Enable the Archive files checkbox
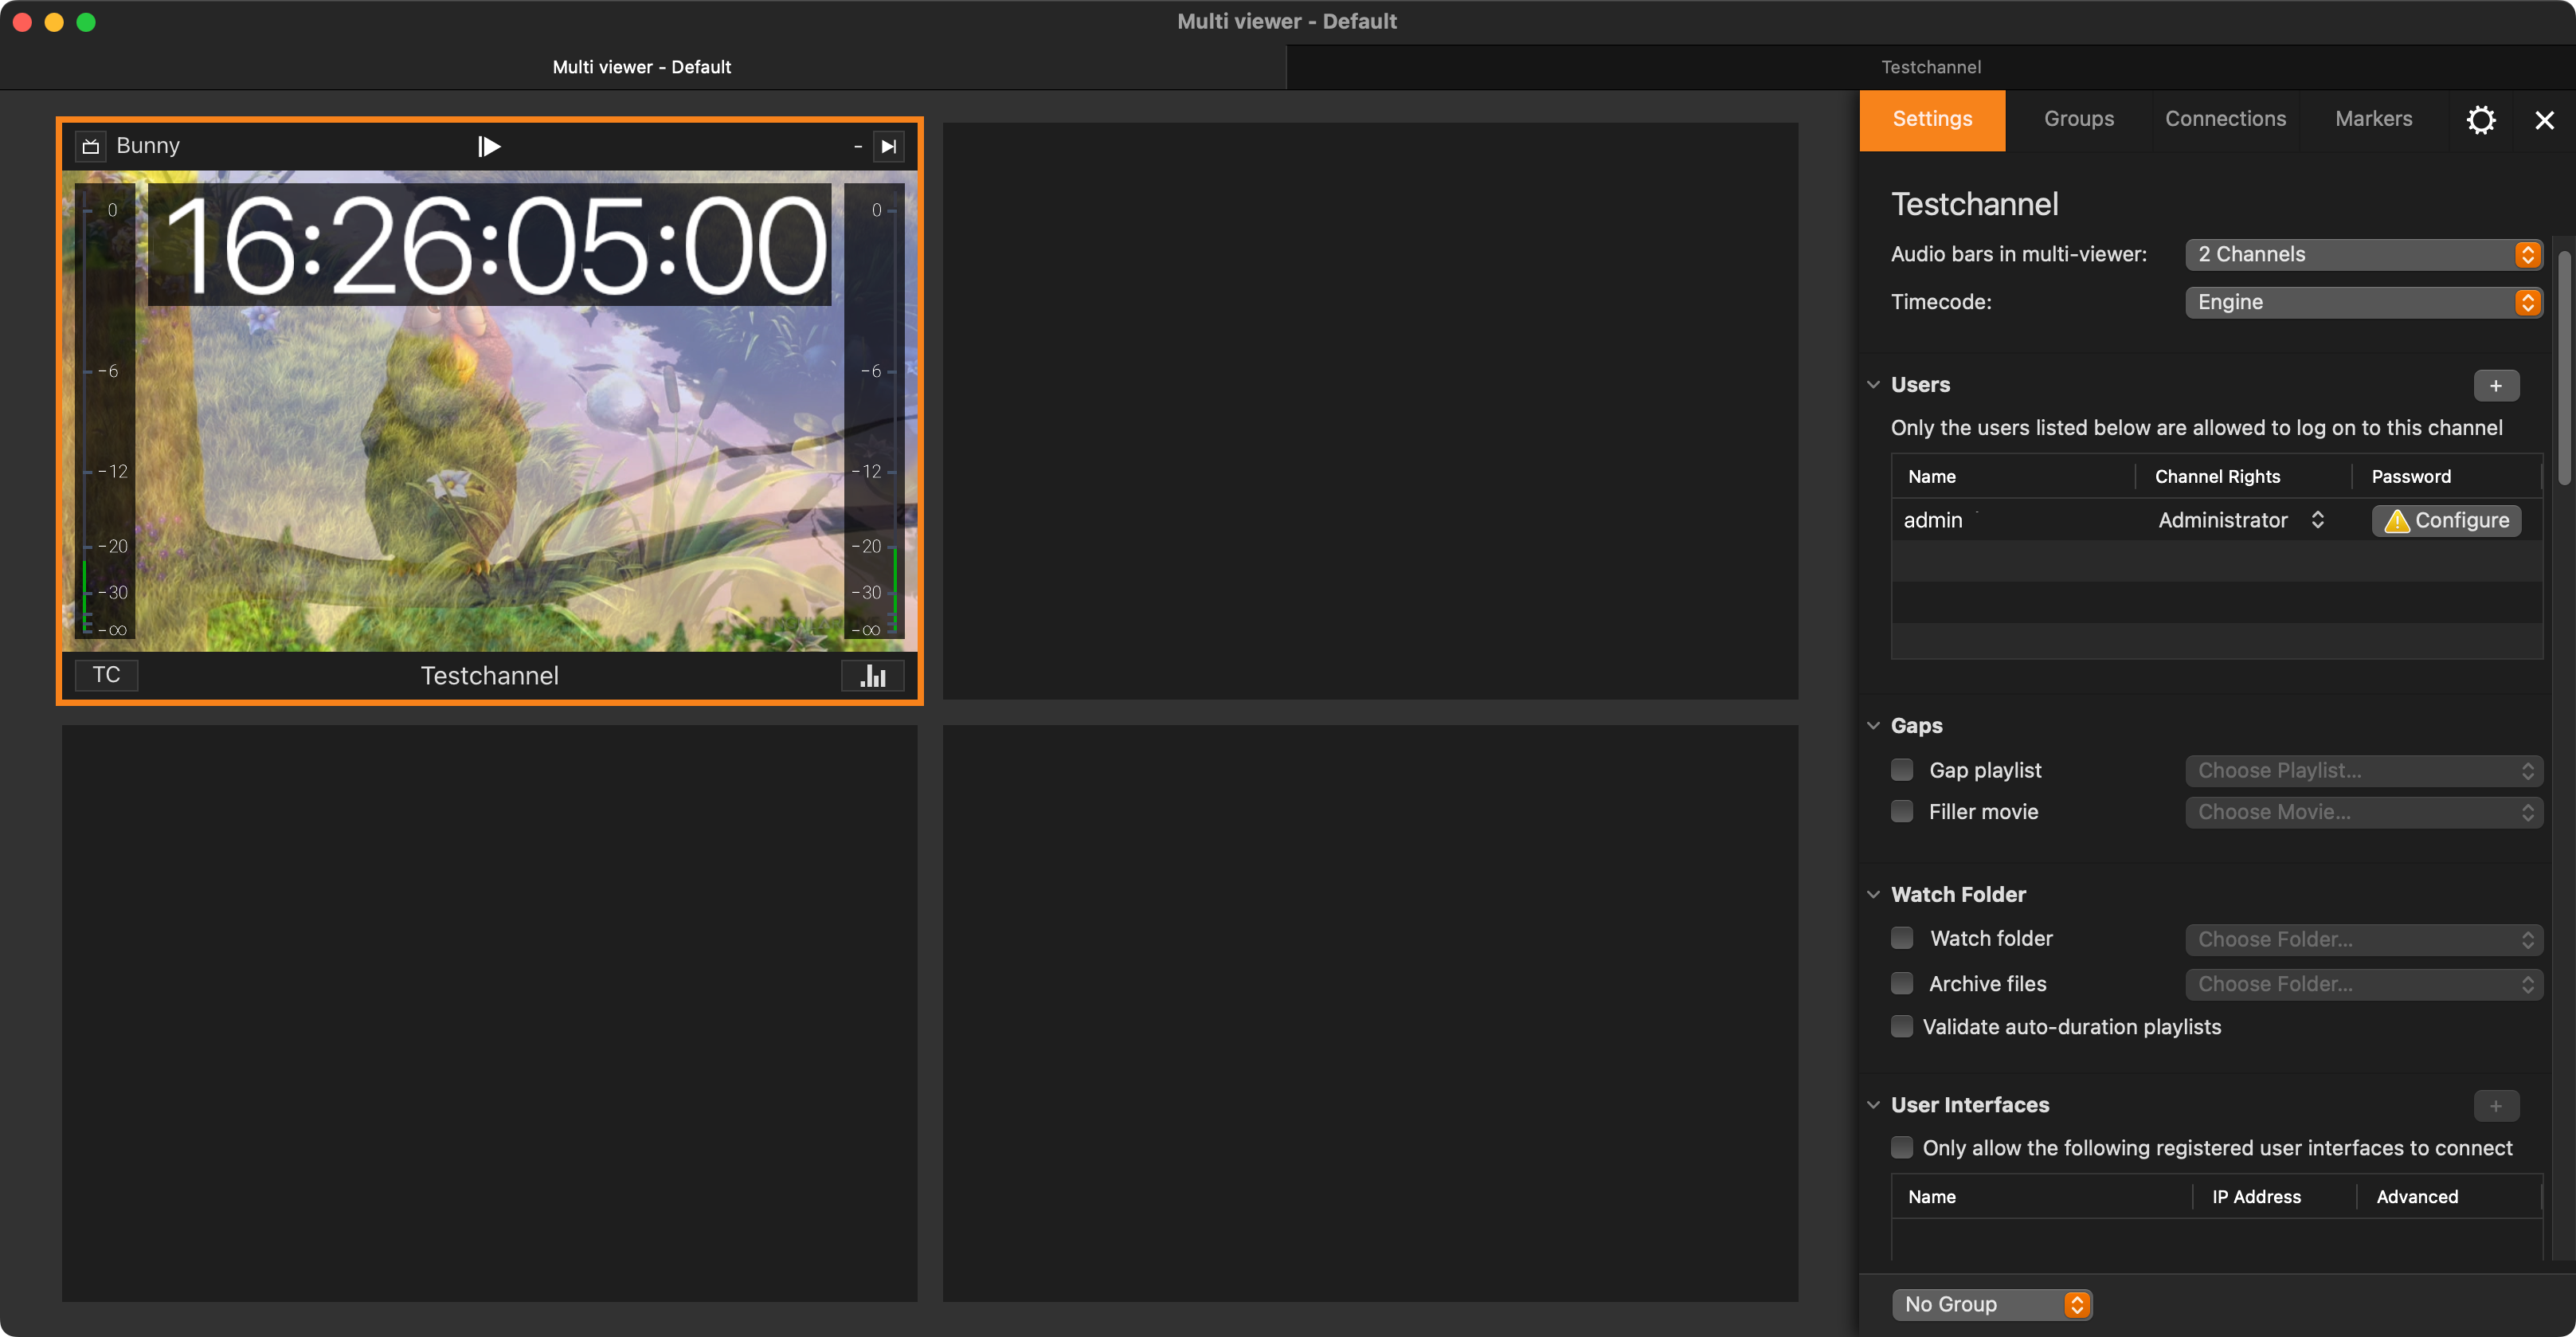The width and height of the screenshot is (2576, 1337). pos(1902,983)
